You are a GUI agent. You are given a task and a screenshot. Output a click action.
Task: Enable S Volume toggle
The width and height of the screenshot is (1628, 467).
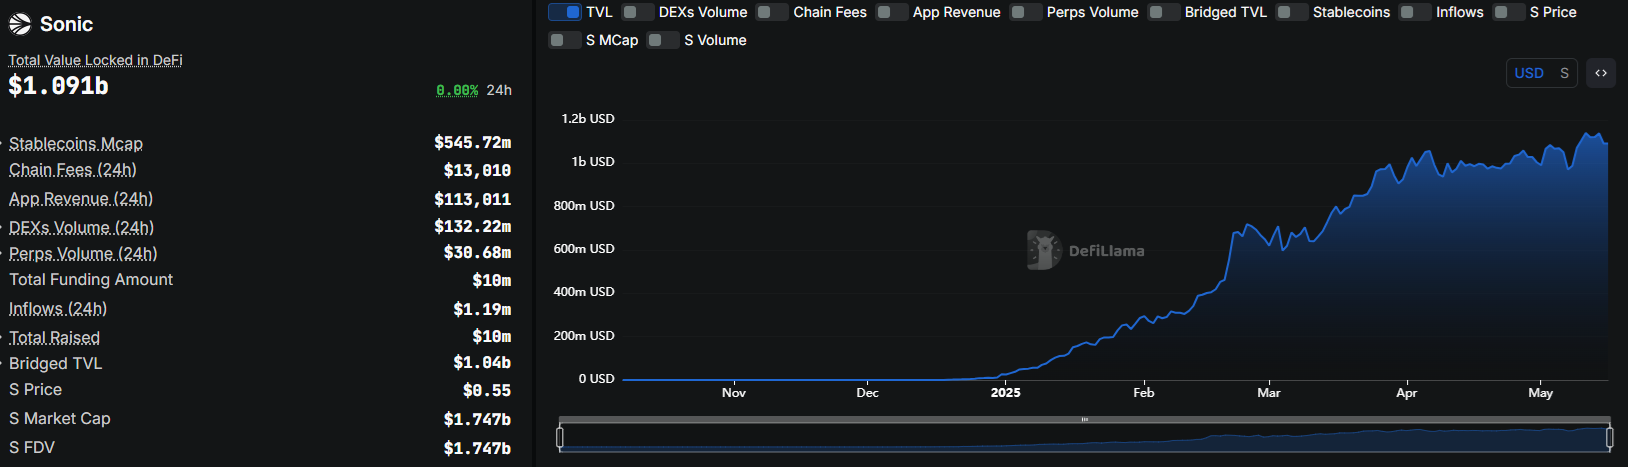pyautogui.click(x=663, y=40)
